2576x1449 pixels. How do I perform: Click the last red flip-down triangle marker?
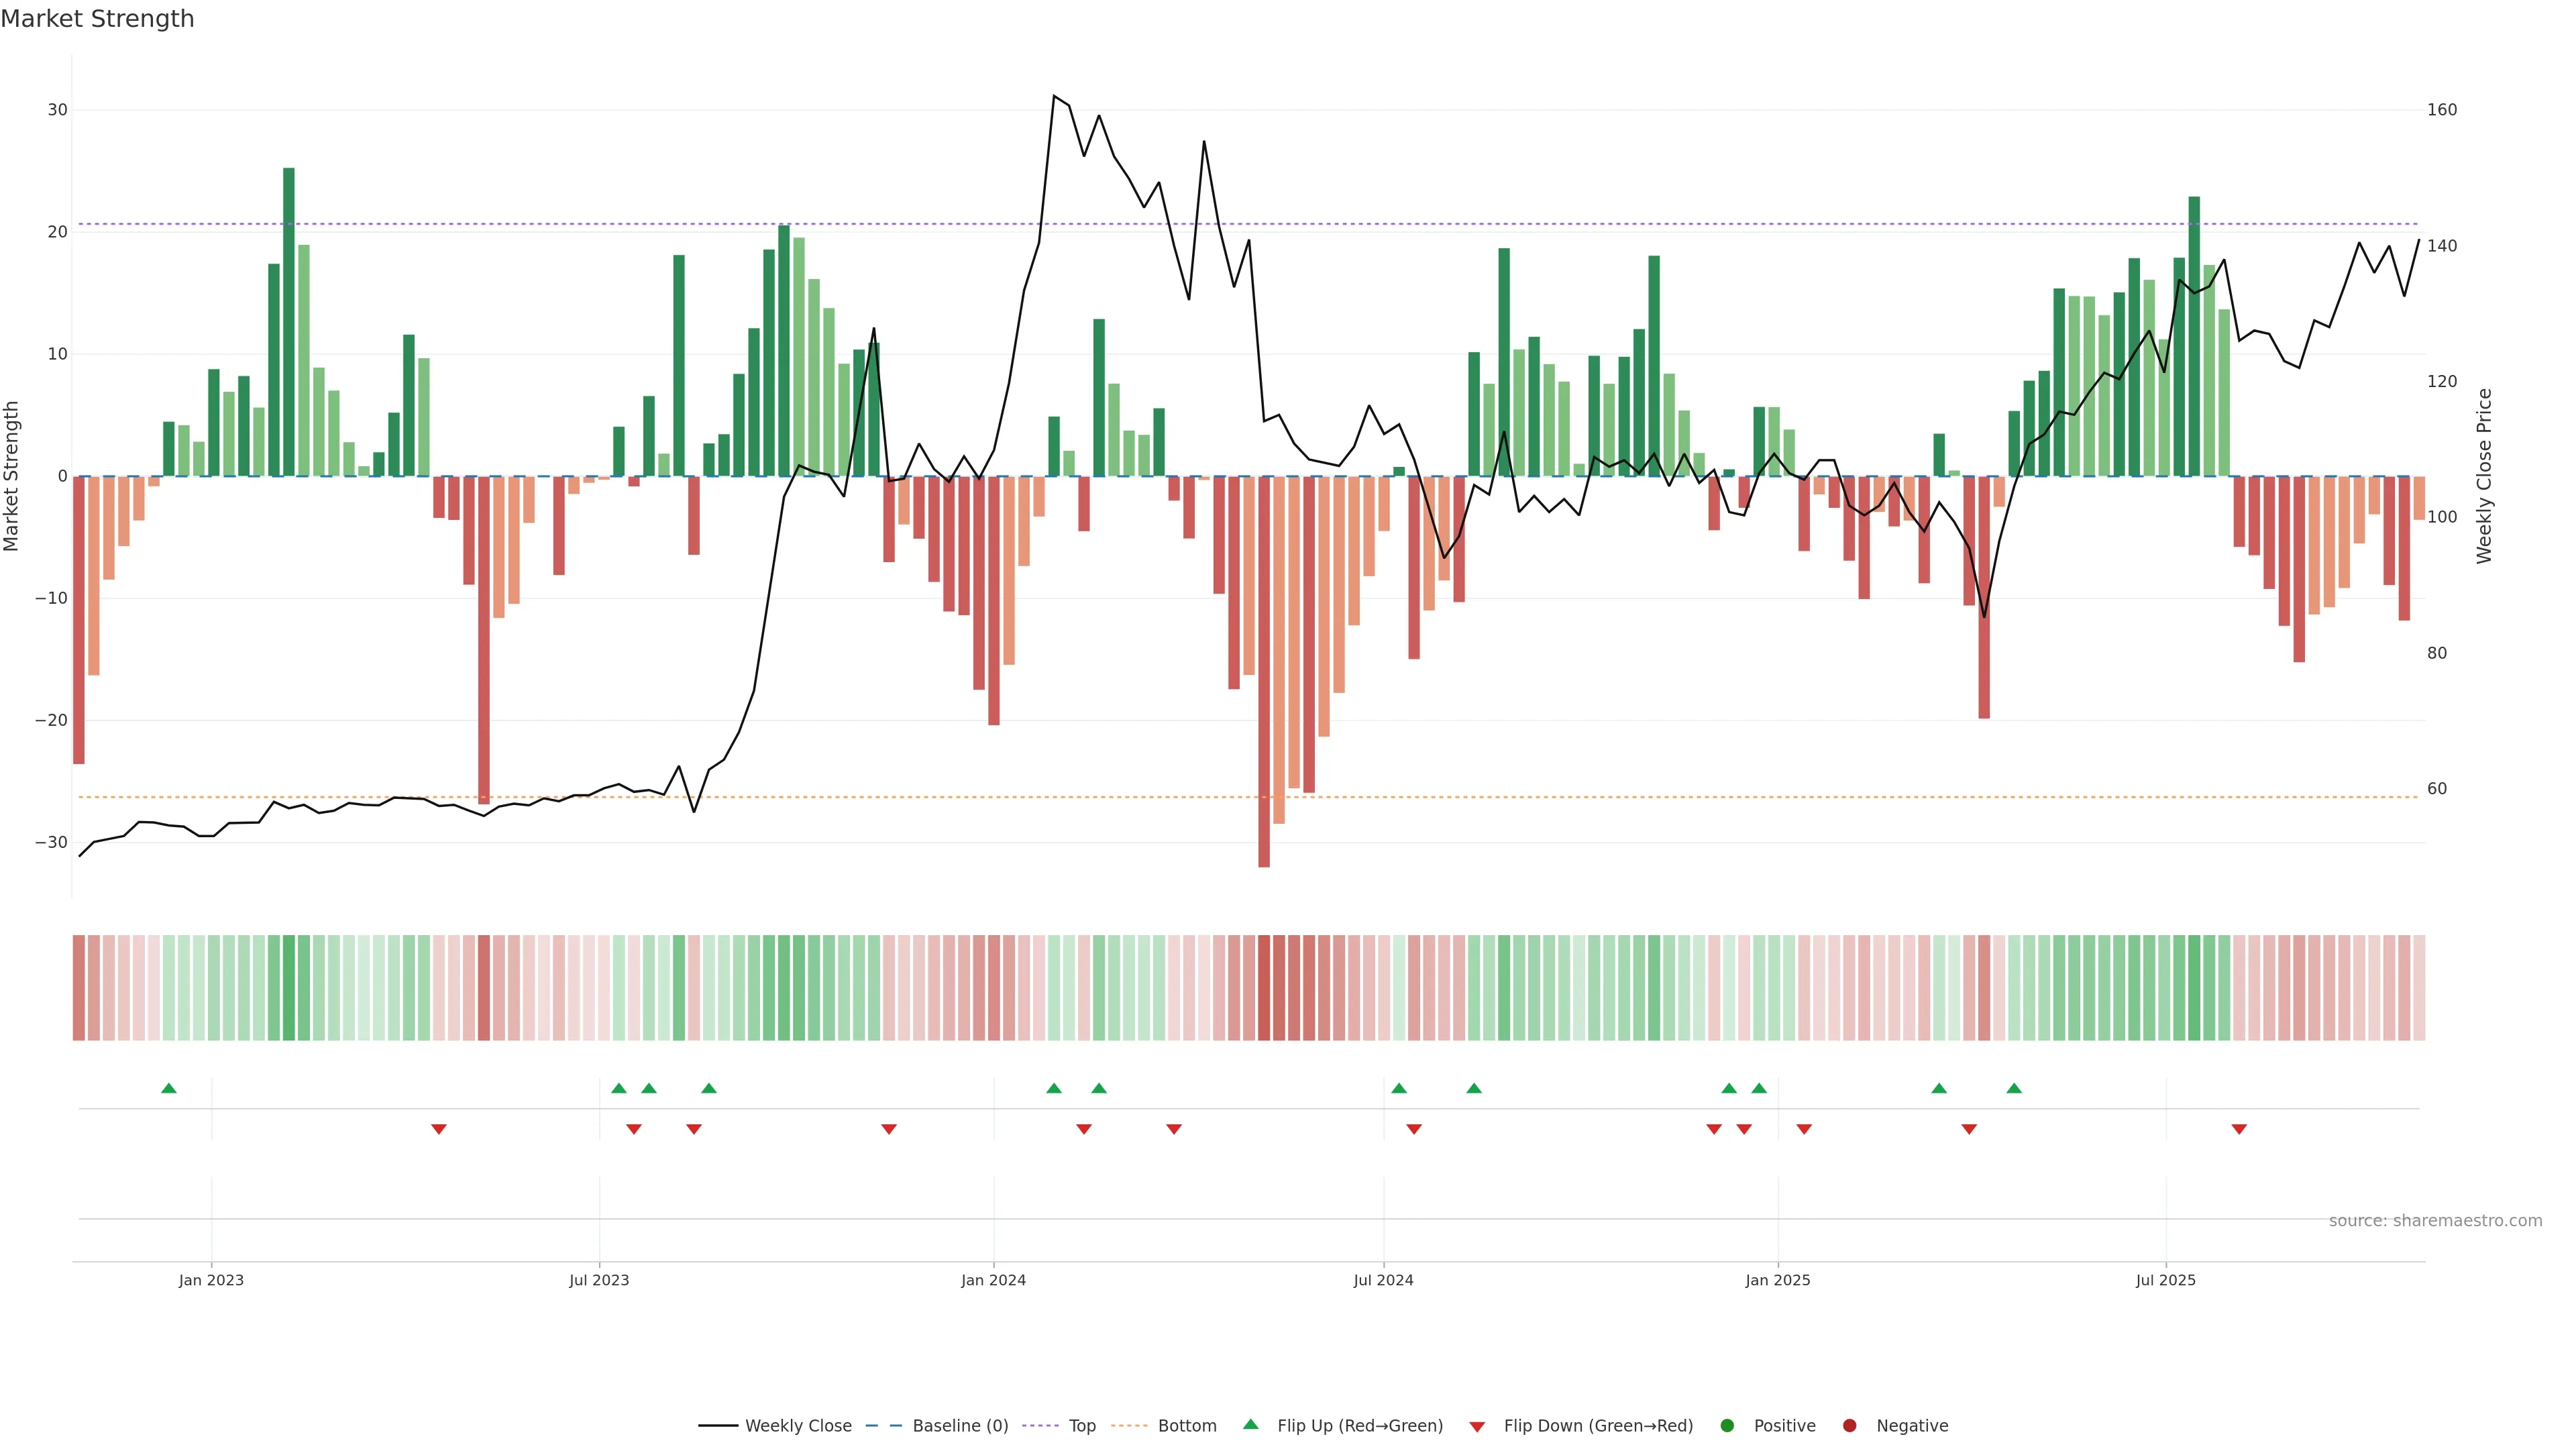click(x=2239, y=1129)
